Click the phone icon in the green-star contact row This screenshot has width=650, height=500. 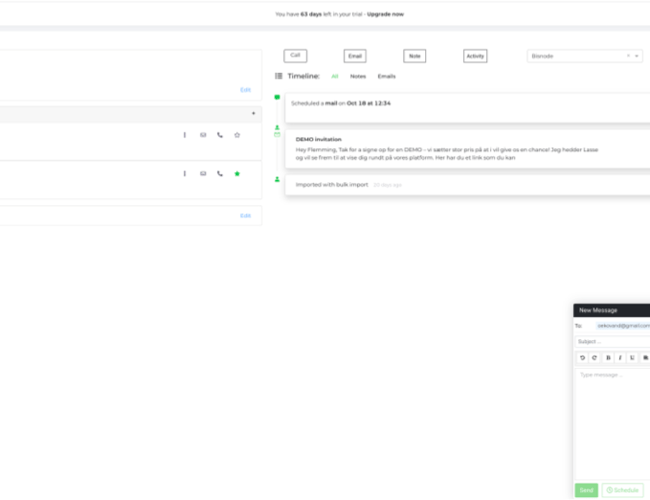pyautogui.click(x=220, y=173)
